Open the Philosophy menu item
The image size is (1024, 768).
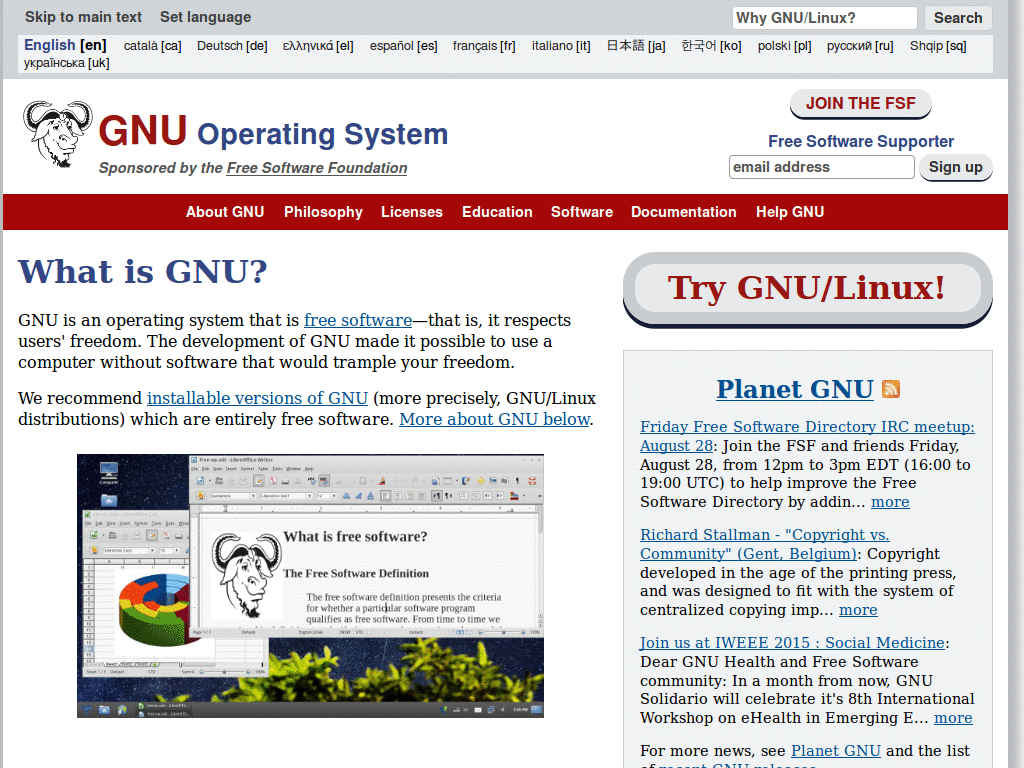coord(323,212)
